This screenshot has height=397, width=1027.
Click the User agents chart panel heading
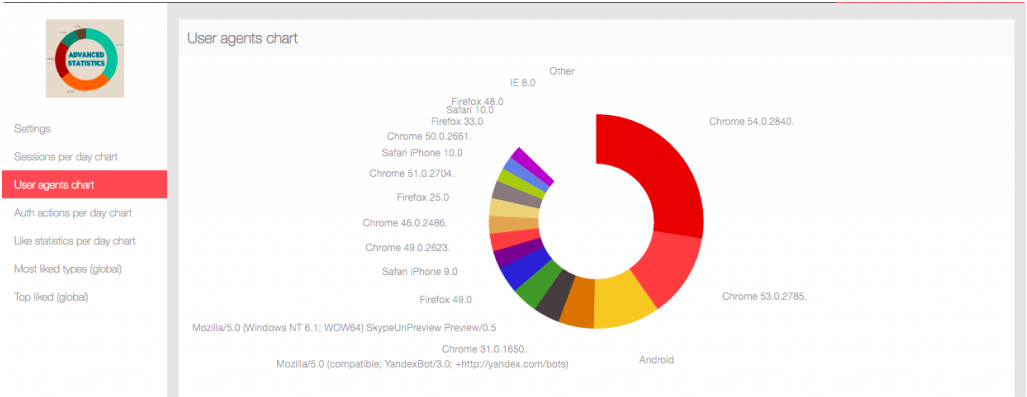click(x=242, y=39)
